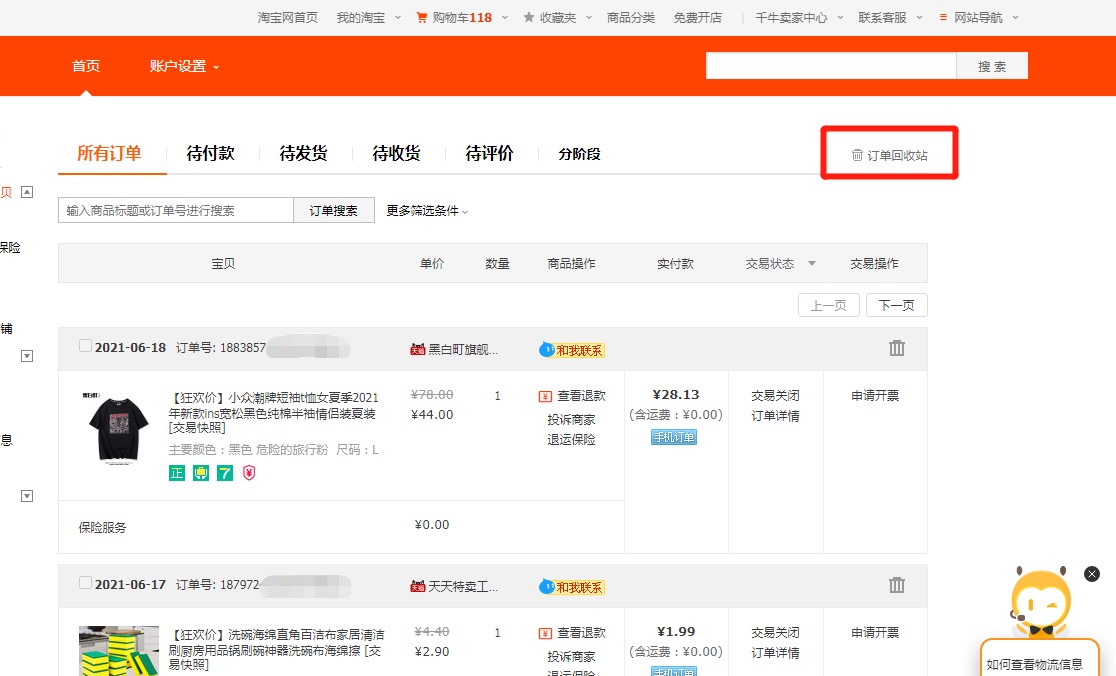The image size is (1116, 676).
Task: Click the 上一页 button
Action: click(x=828, y=305)
